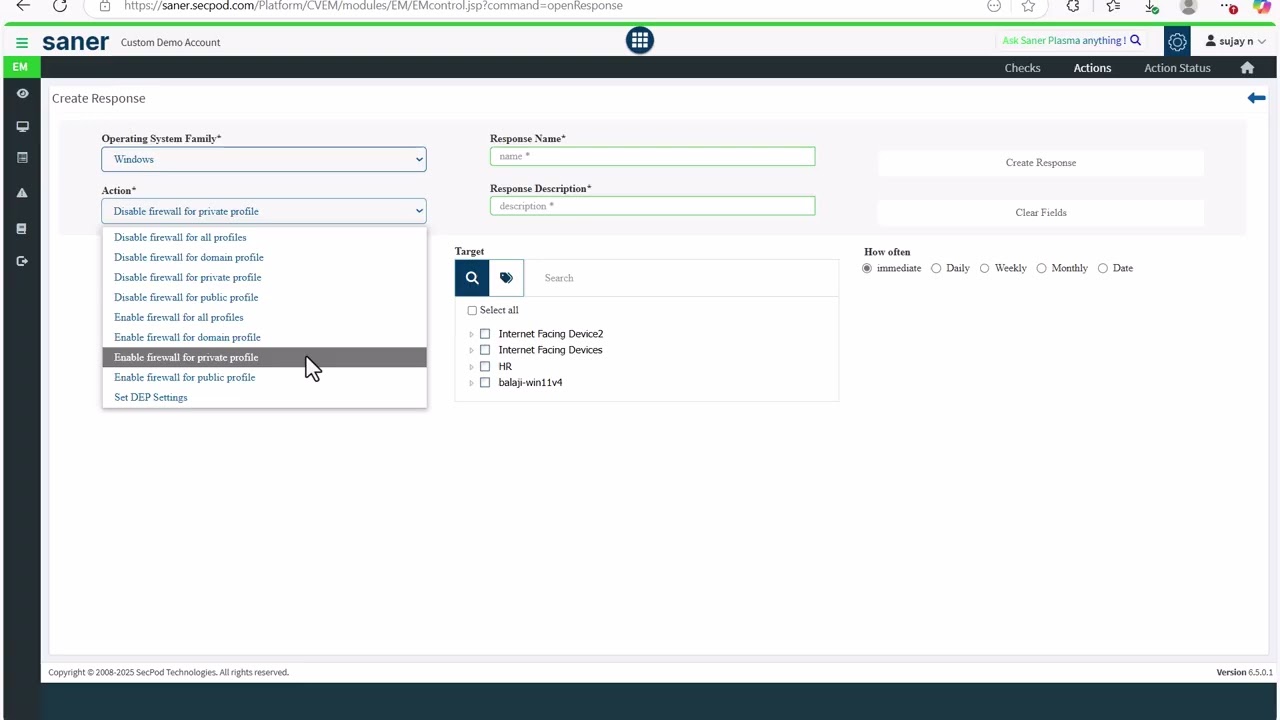Image resolution: width=1280 pixels, height=720 pixels.
Task: Open the eye visibility sidebar icon
Action: point(22,93)
